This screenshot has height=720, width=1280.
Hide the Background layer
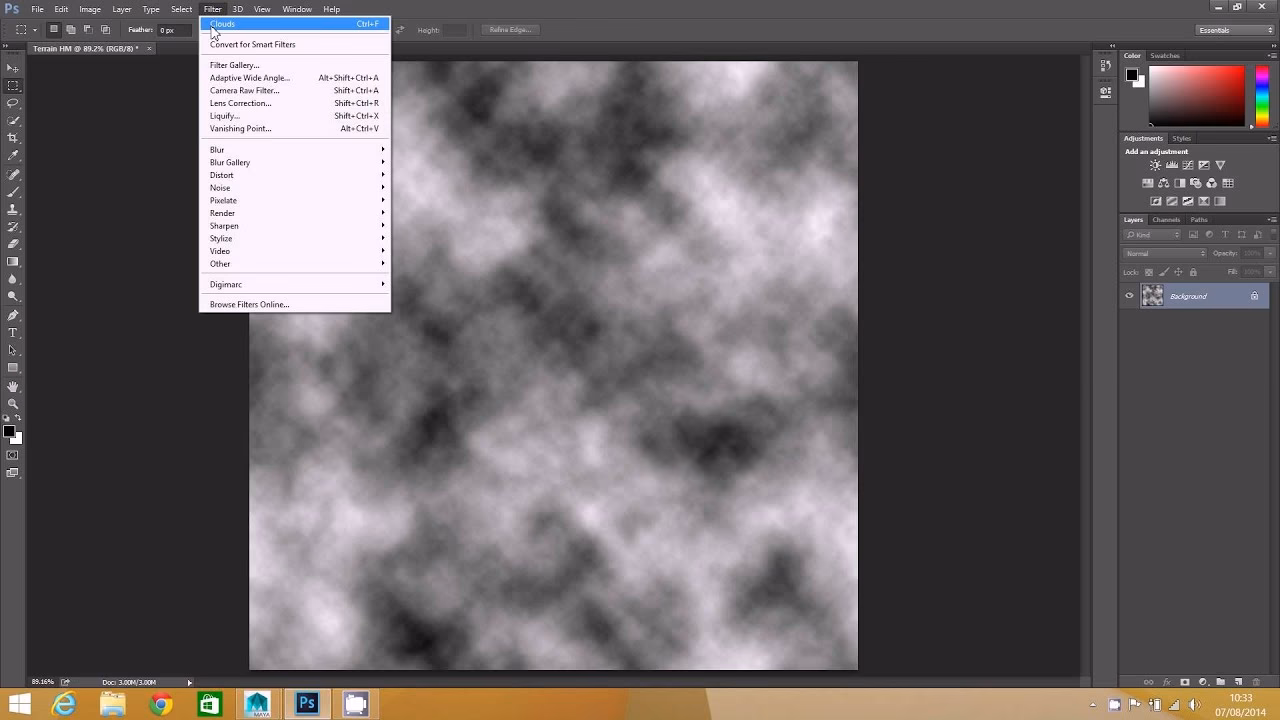1130,295
